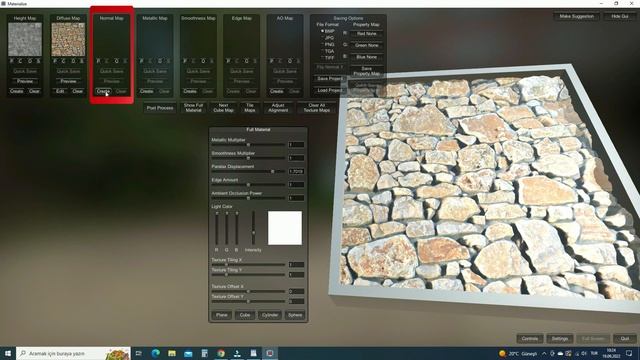Screen dimensions: 640x360
Task: Open the weather widget in taskbar
Action: [518, 353]
